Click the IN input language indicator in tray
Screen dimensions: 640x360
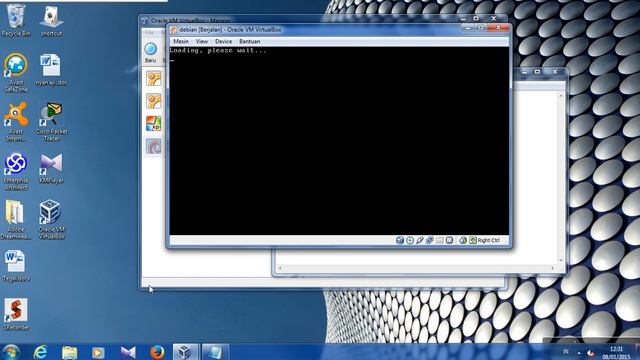(x=565, y=352)
